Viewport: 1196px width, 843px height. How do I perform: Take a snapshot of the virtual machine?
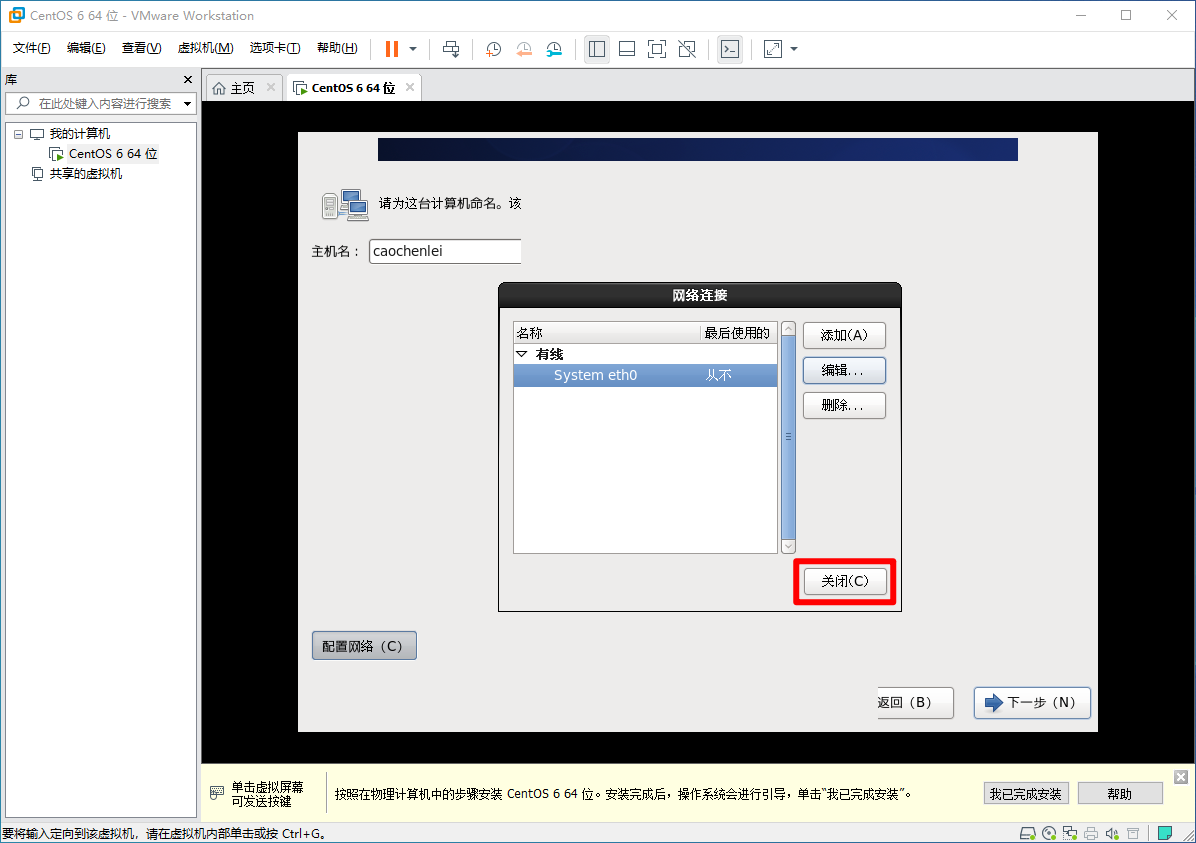pyautogui.click(x=494, y=49)
